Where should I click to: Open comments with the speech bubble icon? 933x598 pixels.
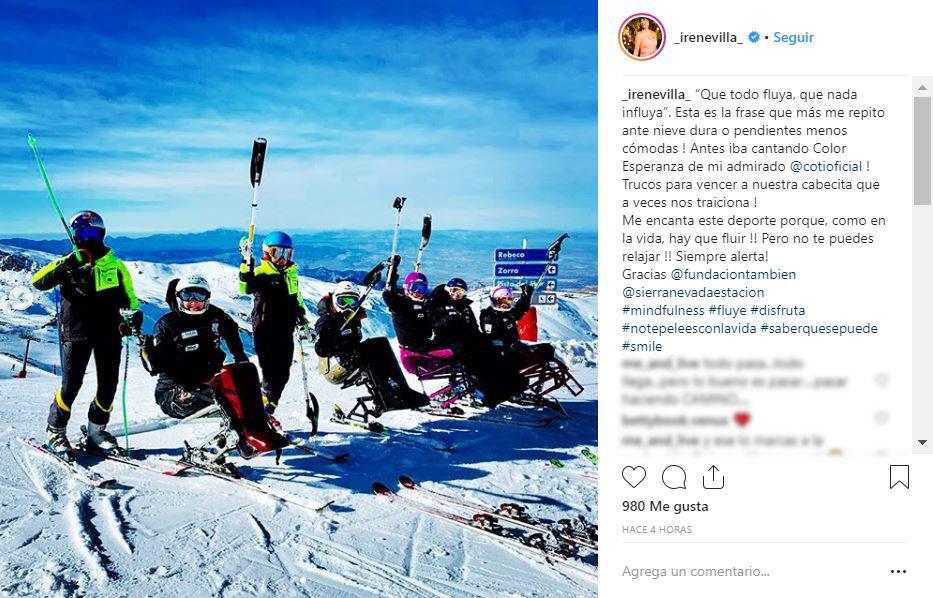[674, 477]
